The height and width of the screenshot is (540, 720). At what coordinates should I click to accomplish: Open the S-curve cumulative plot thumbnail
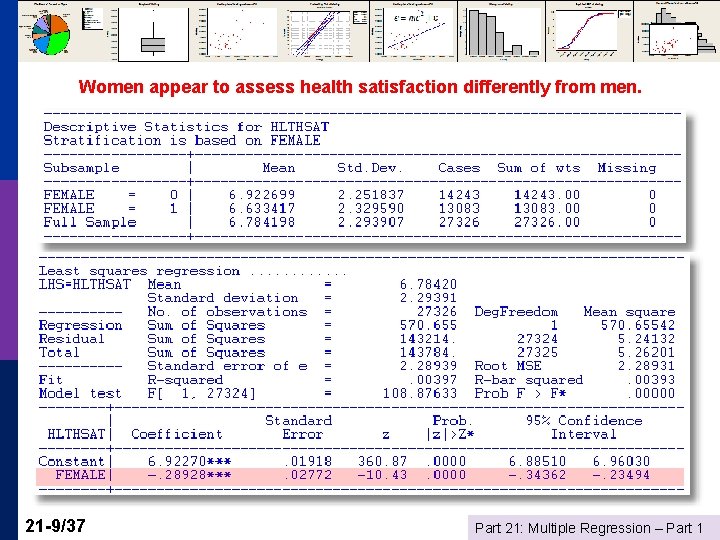pyautogui.click(x=590, y=31)
